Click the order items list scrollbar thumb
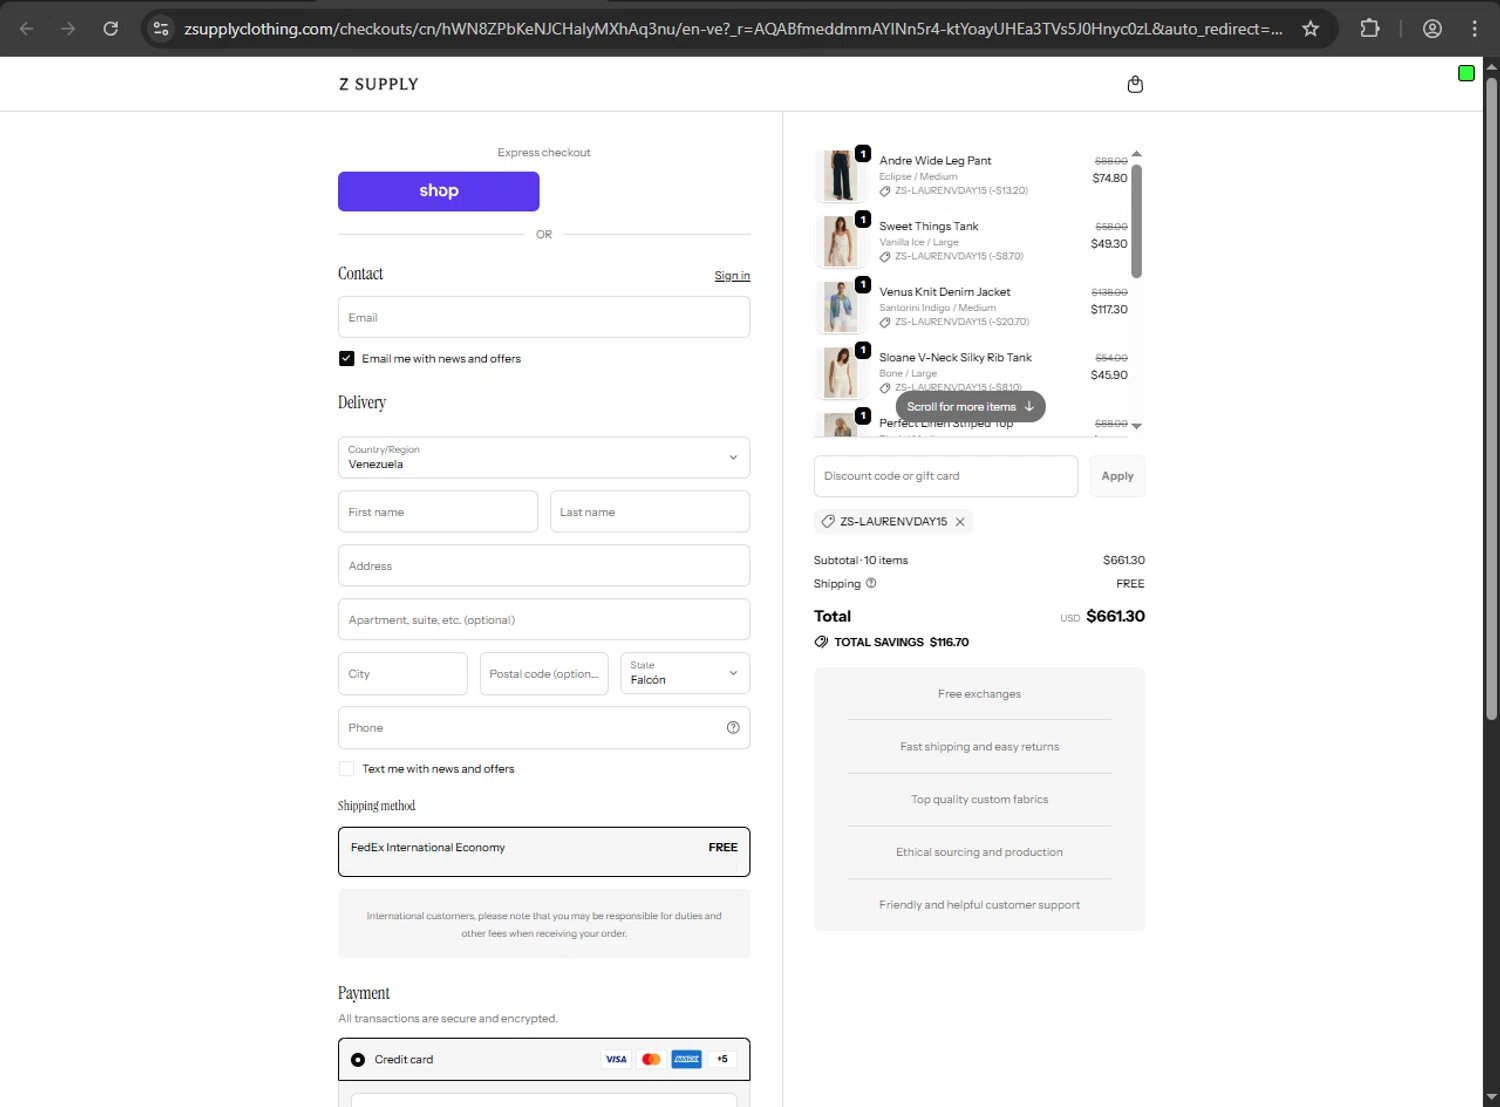Viewport: 1500px width, 1107px height. [x=1136, y=221]
